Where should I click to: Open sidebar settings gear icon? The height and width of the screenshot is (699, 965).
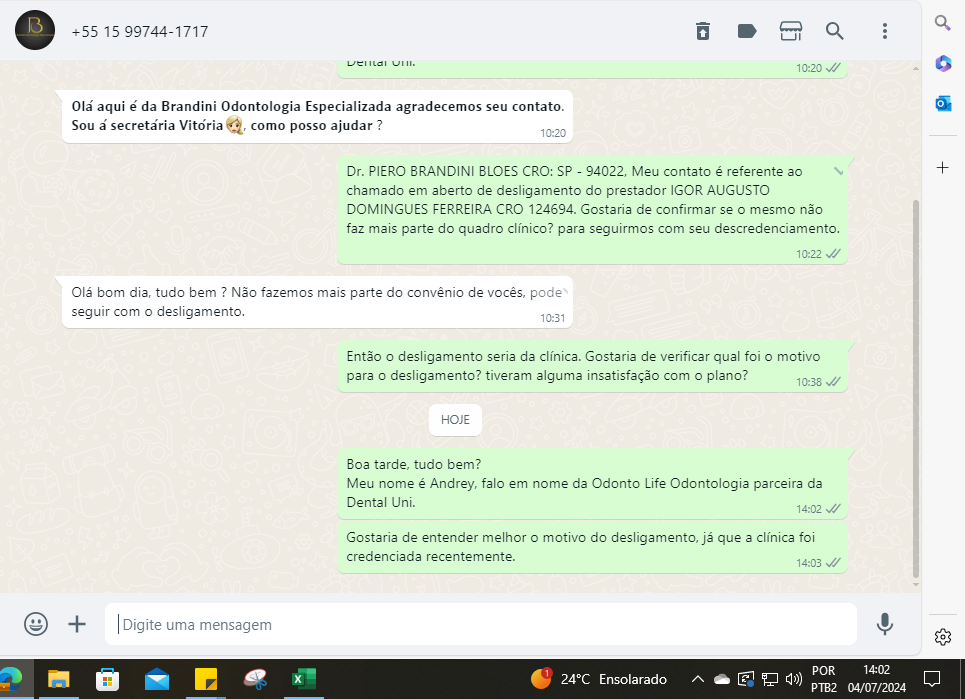(942, 637)
